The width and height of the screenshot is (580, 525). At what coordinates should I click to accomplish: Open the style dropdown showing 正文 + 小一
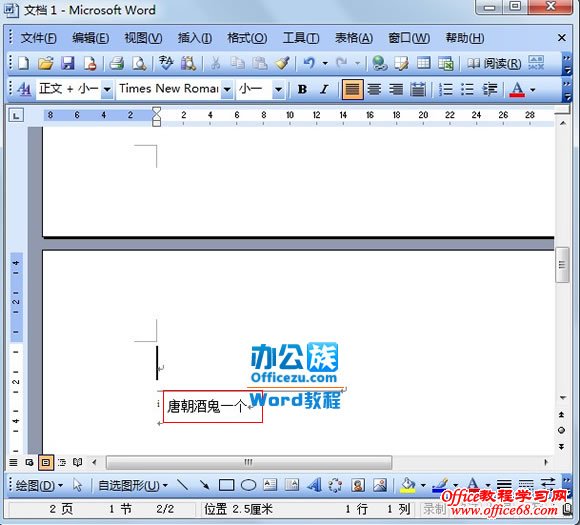point(107,89)
